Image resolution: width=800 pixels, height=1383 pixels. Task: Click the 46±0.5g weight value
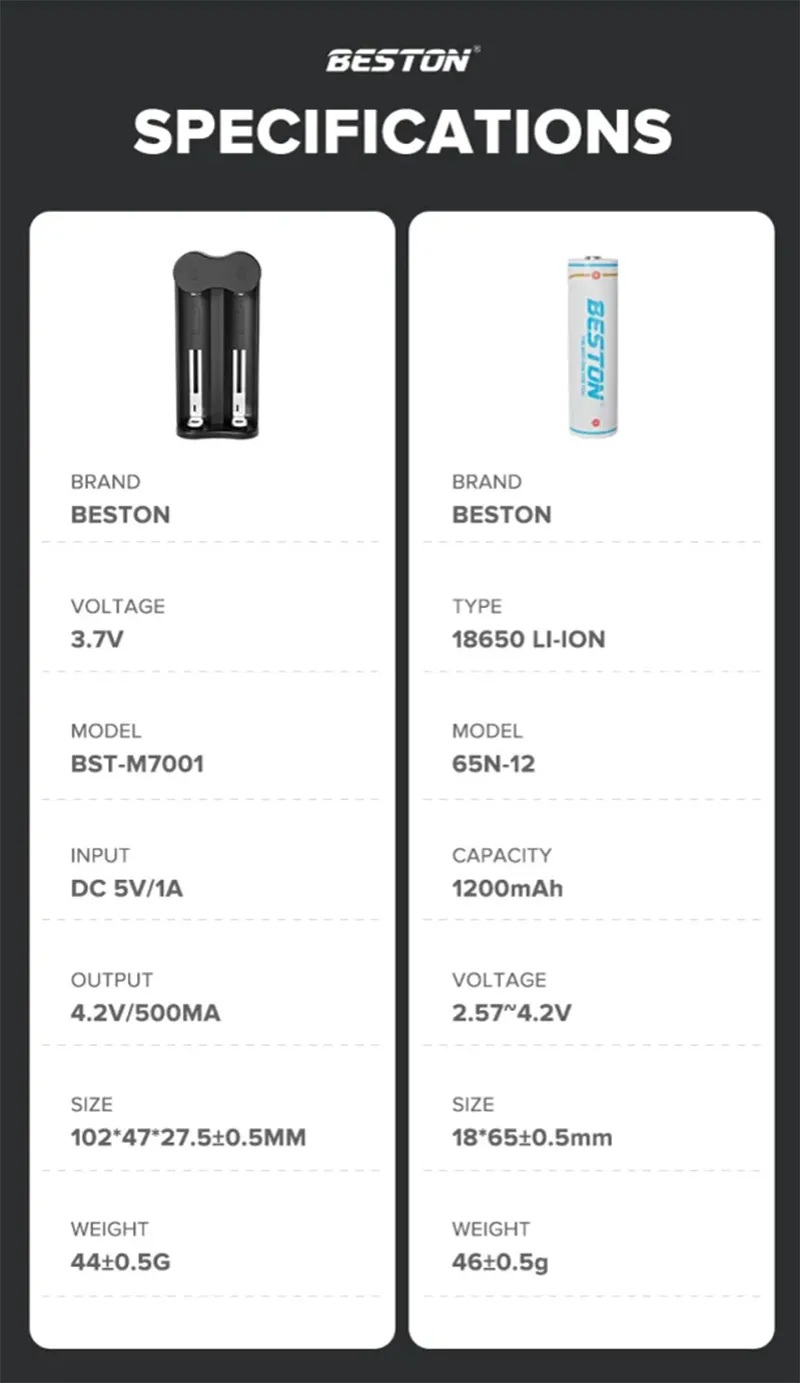500,1262
